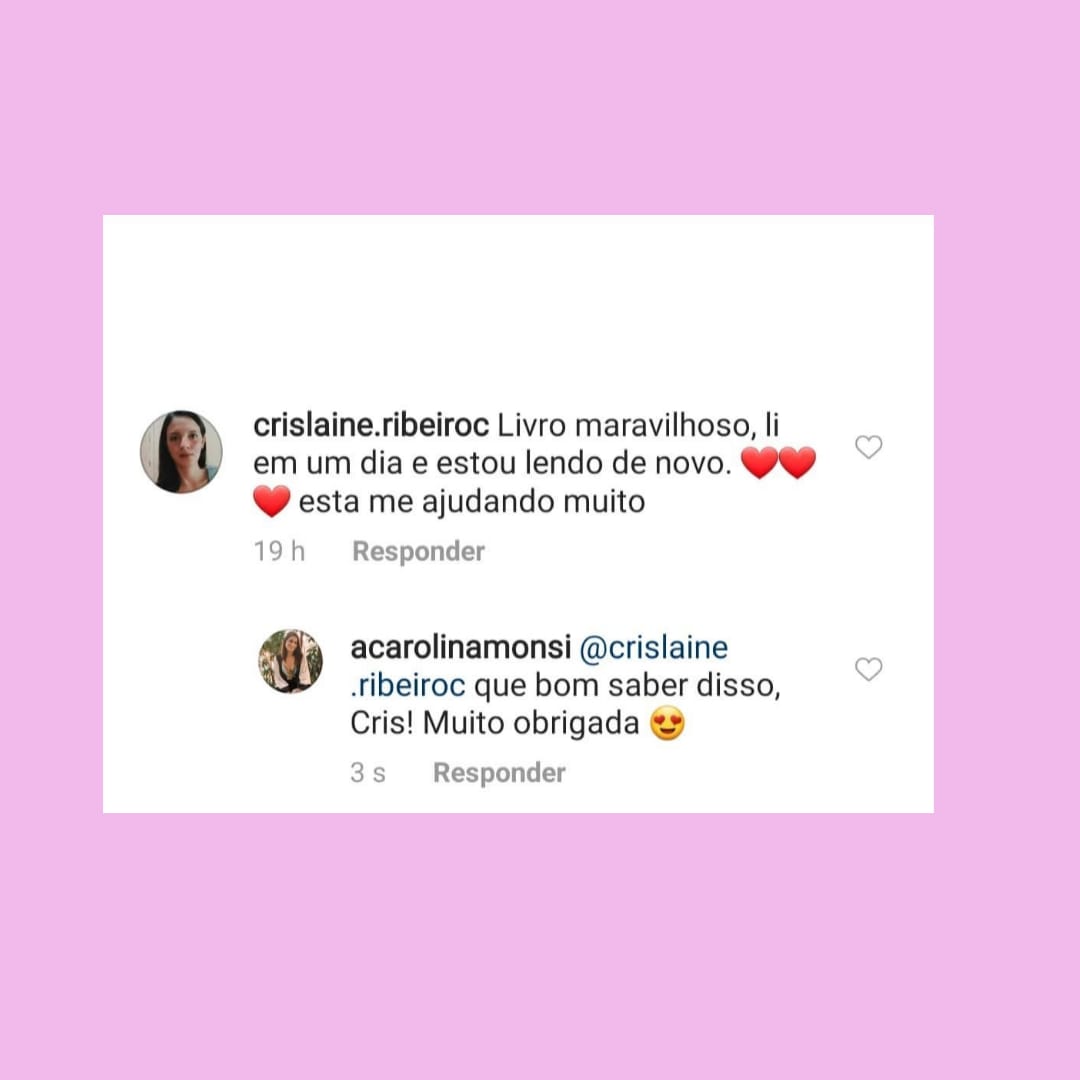The image size is (1080, 1080).
Task: Open acarolinamonsi's profile picture
Action: [291, 661]
